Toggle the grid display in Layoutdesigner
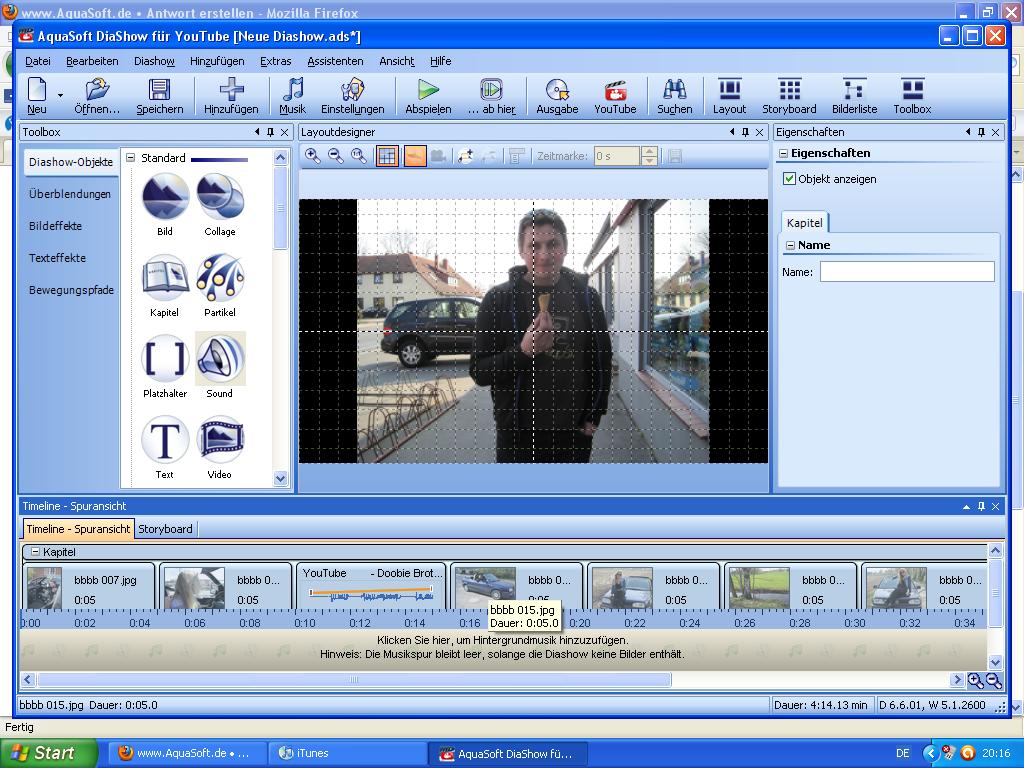Viewport: 1024px width, 768px height. [x=387, y=156]
